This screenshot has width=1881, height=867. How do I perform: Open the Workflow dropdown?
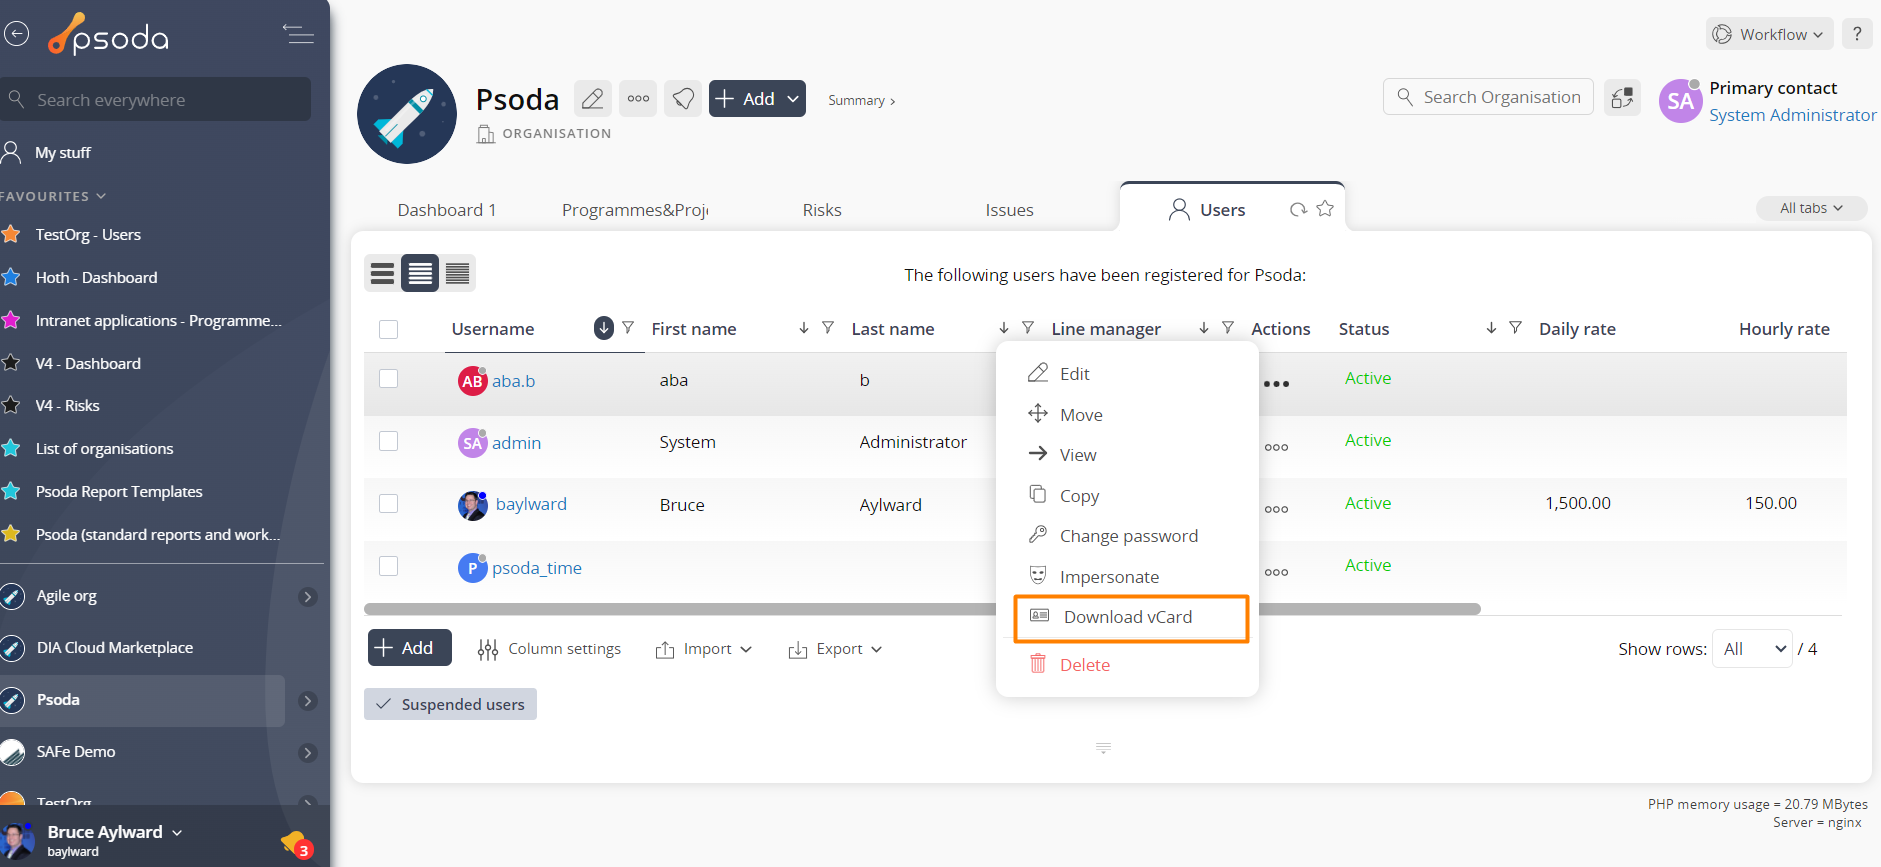pyautogui.click(x=1769, y=34)
